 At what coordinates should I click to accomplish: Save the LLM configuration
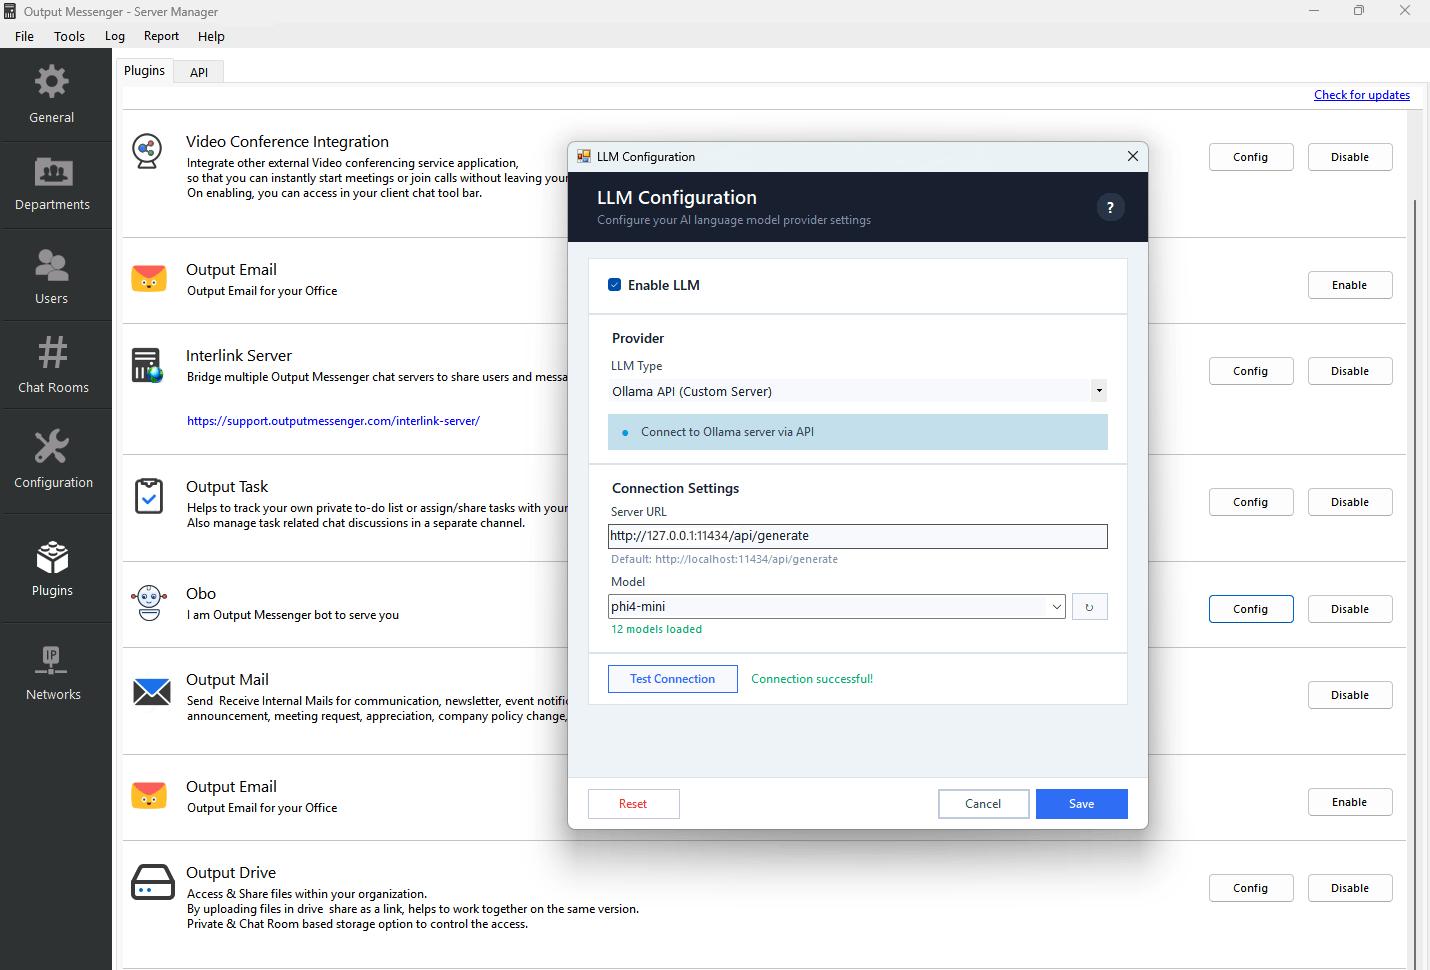pos(1081,804)
